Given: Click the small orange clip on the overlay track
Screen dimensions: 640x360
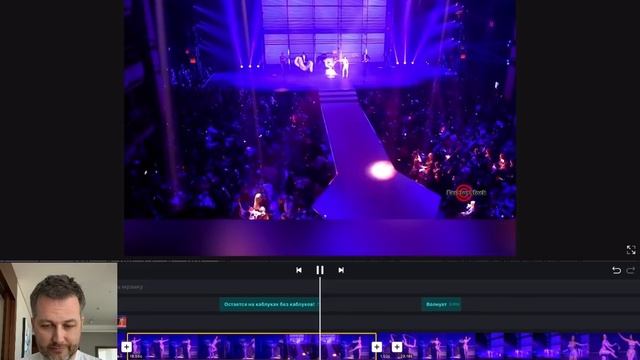Looking at the screenshot, I should coord(122,322).
